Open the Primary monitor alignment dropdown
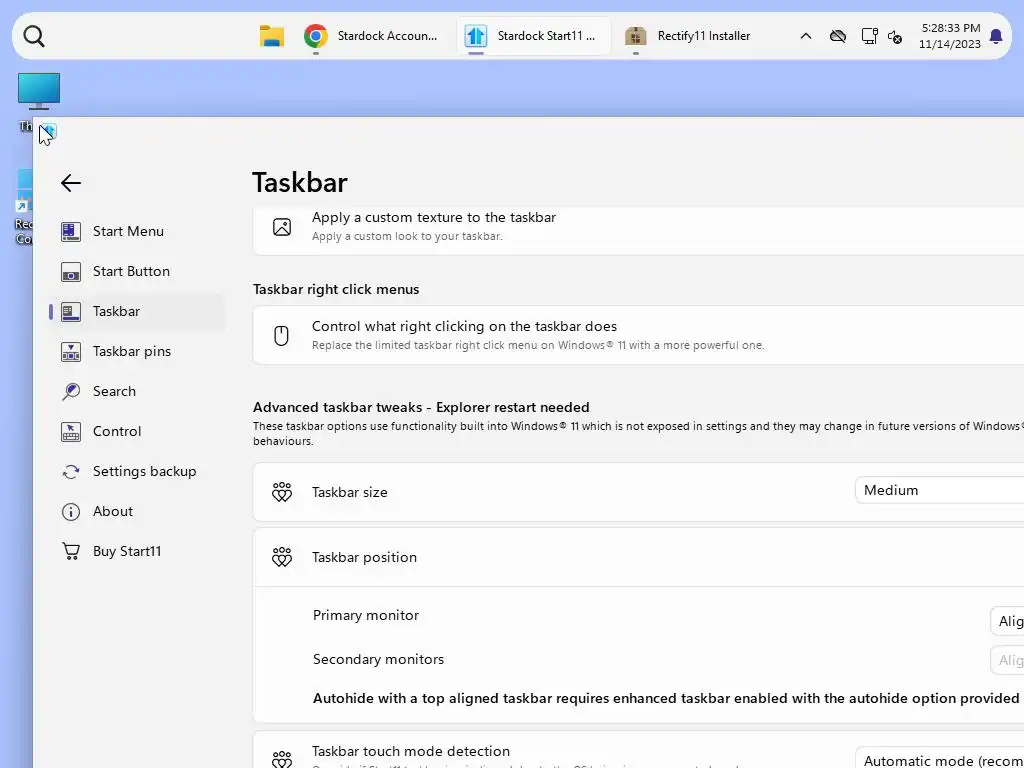Viewport: 1024px width, 768px height. [x=1007, y=622]
